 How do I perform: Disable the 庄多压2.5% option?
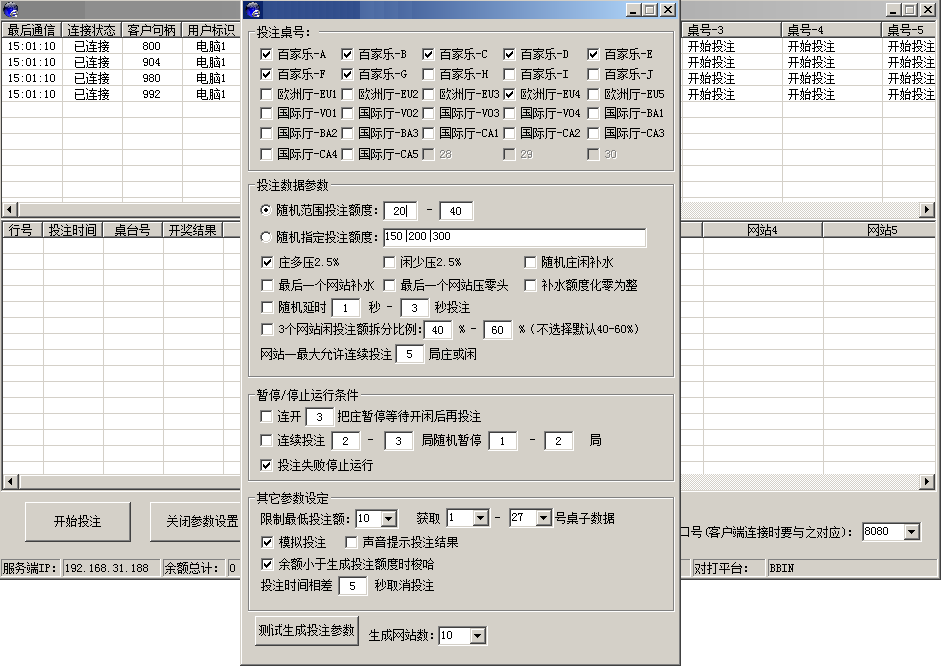click(x=268, y=262)
